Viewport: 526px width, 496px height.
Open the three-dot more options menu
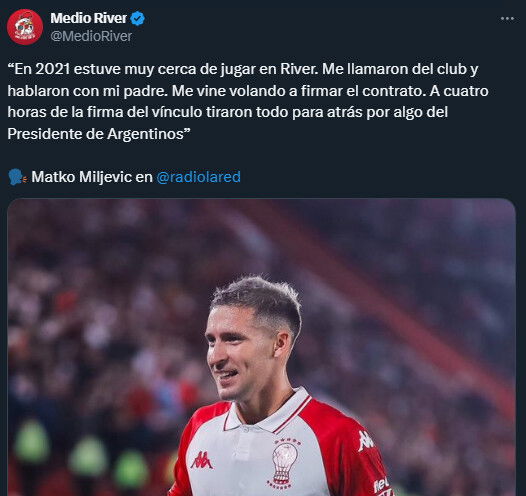507,18
